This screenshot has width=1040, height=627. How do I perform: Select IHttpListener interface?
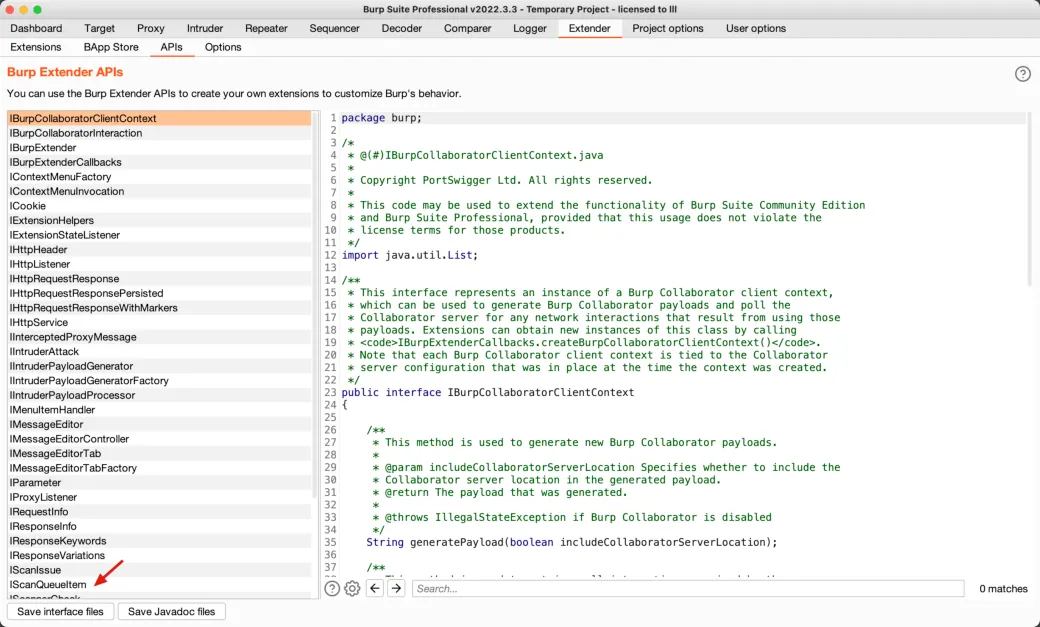tap(159, 264)
